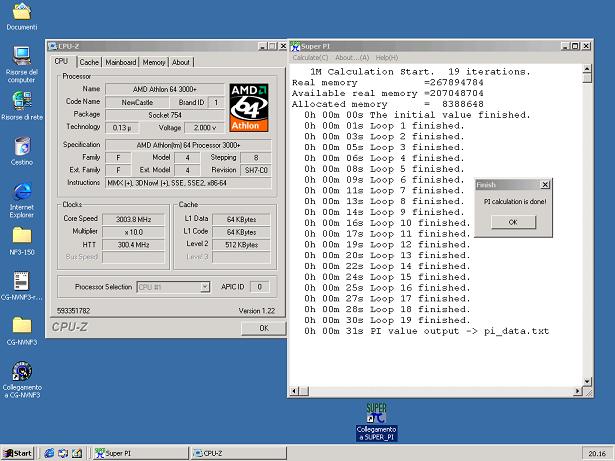Switch to the Mainboard tab

[x=121, y=62]
